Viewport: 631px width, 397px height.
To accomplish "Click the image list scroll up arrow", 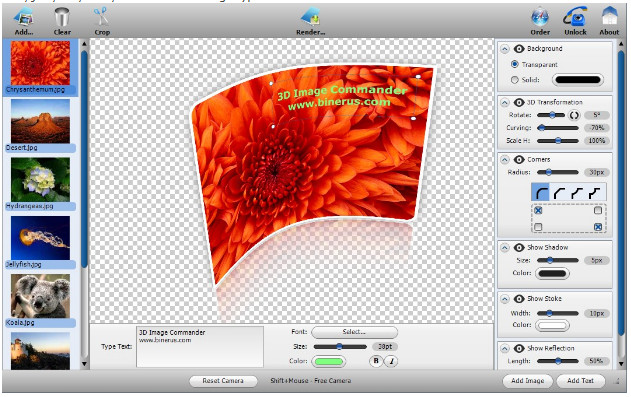I will 84,44.
